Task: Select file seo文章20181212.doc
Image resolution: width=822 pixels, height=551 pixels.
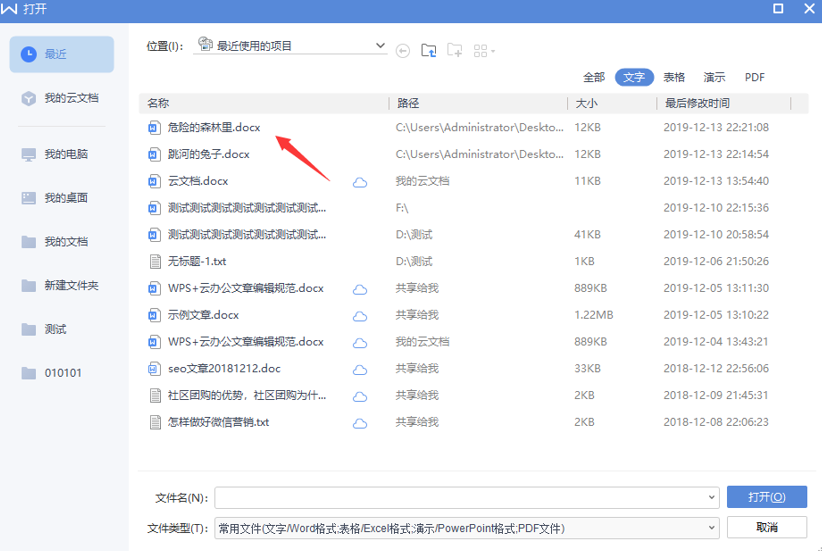Action: [x=224, y=369]
